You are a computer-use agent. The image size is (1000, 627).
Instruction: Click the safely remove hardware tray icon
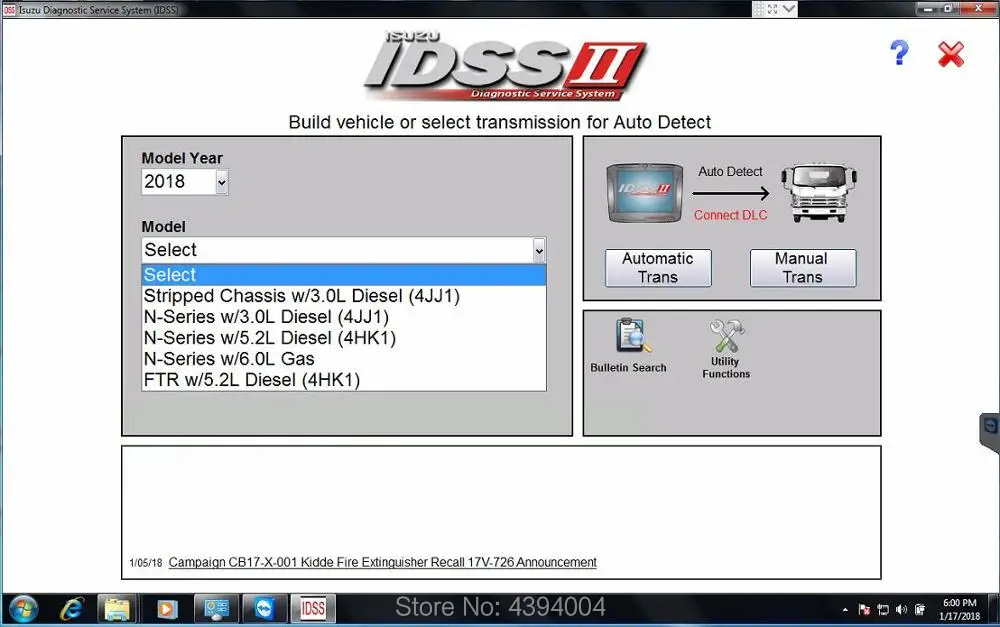point(920,610)
